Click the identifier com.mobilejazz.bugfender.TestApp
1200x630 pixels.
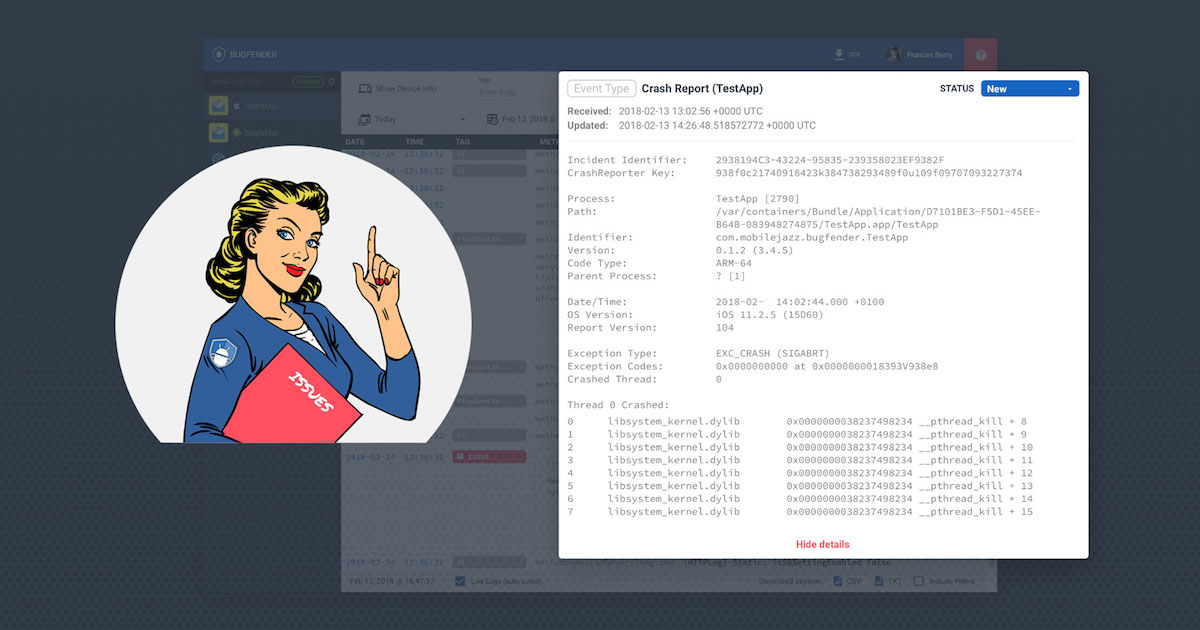[812, 238]
